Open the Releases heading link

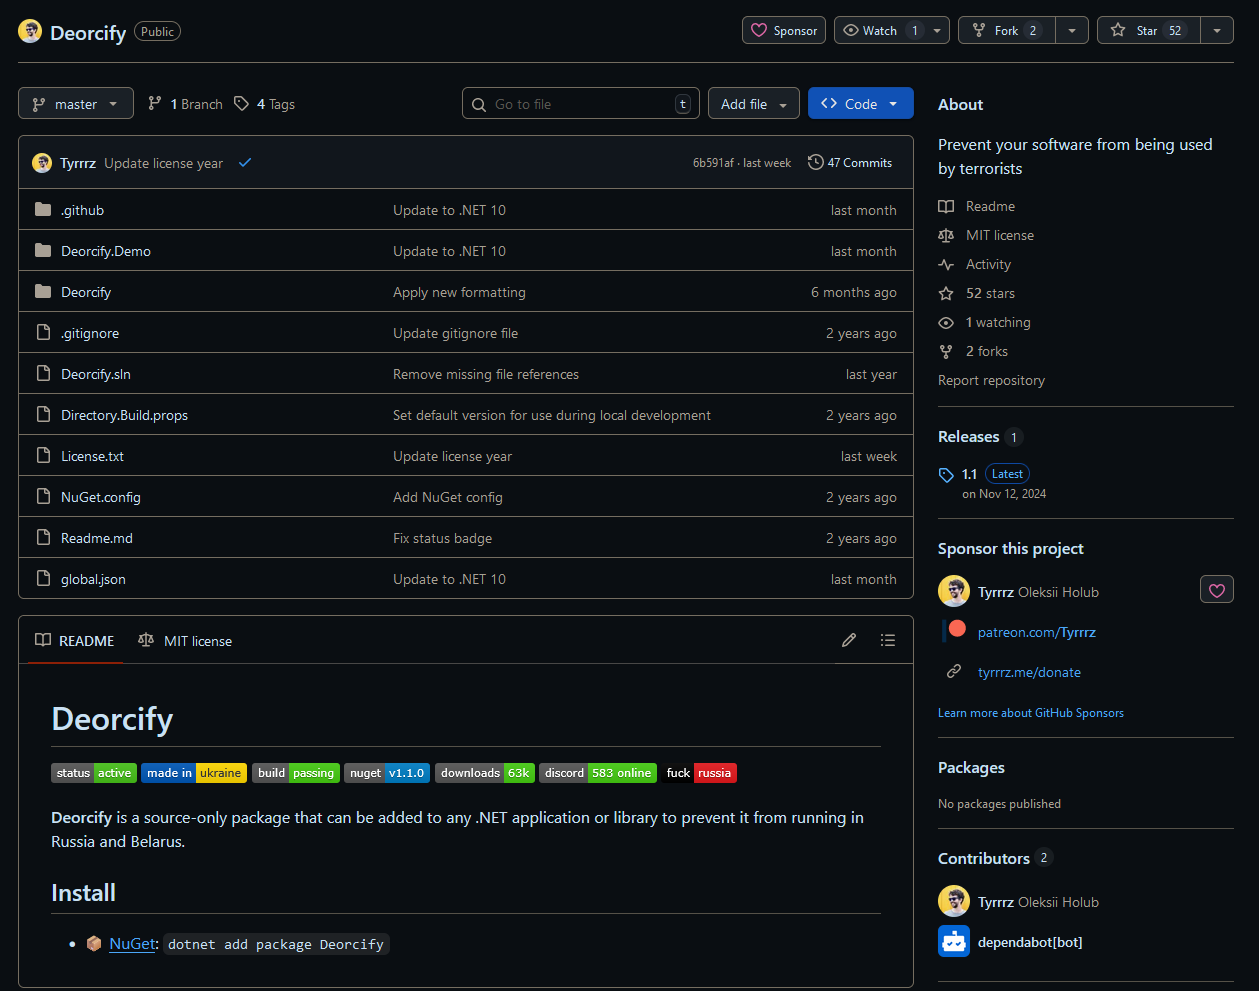[x=969, y=437]
